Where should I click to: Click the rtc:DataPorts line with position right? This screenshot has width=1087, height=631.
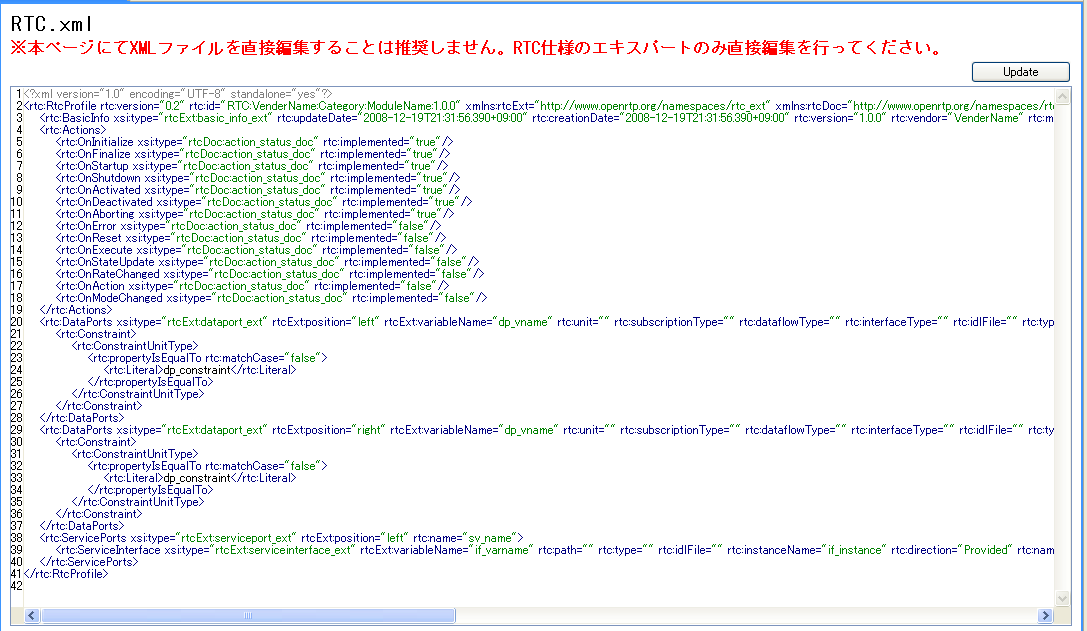547,430
